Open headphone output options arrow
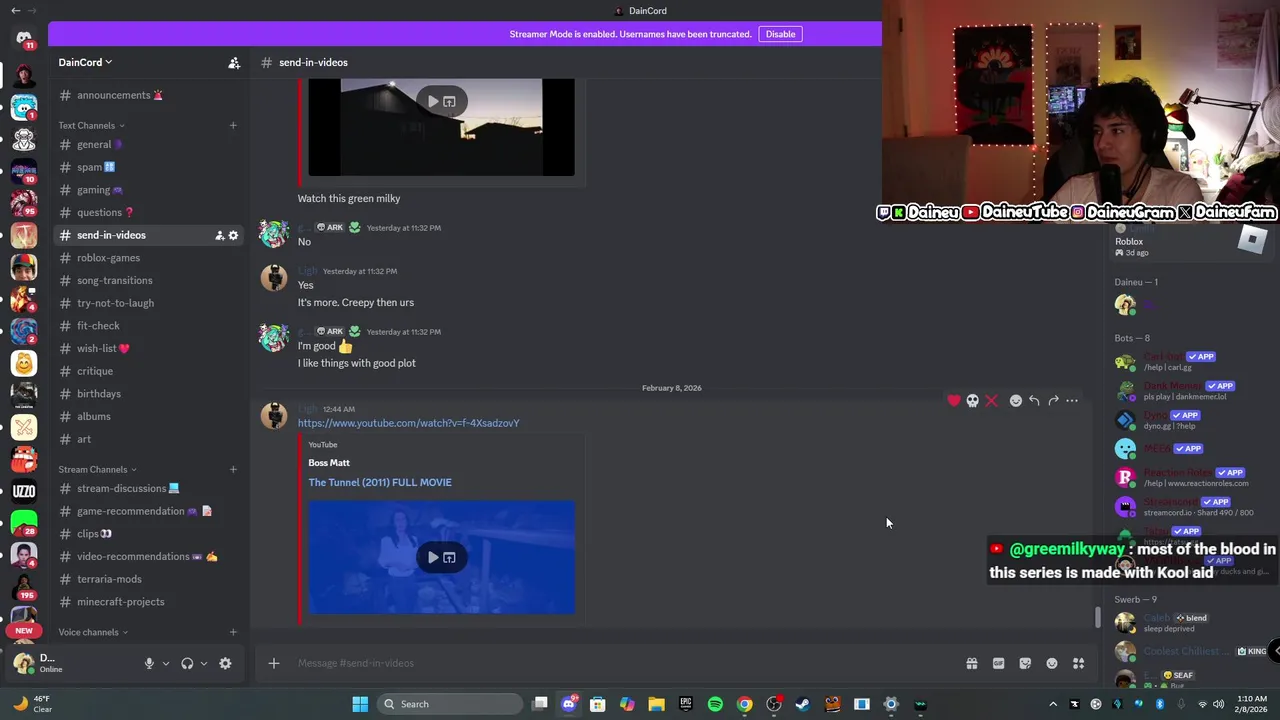The width and height of the screenshot is (1280, 720). coord(204,663)
